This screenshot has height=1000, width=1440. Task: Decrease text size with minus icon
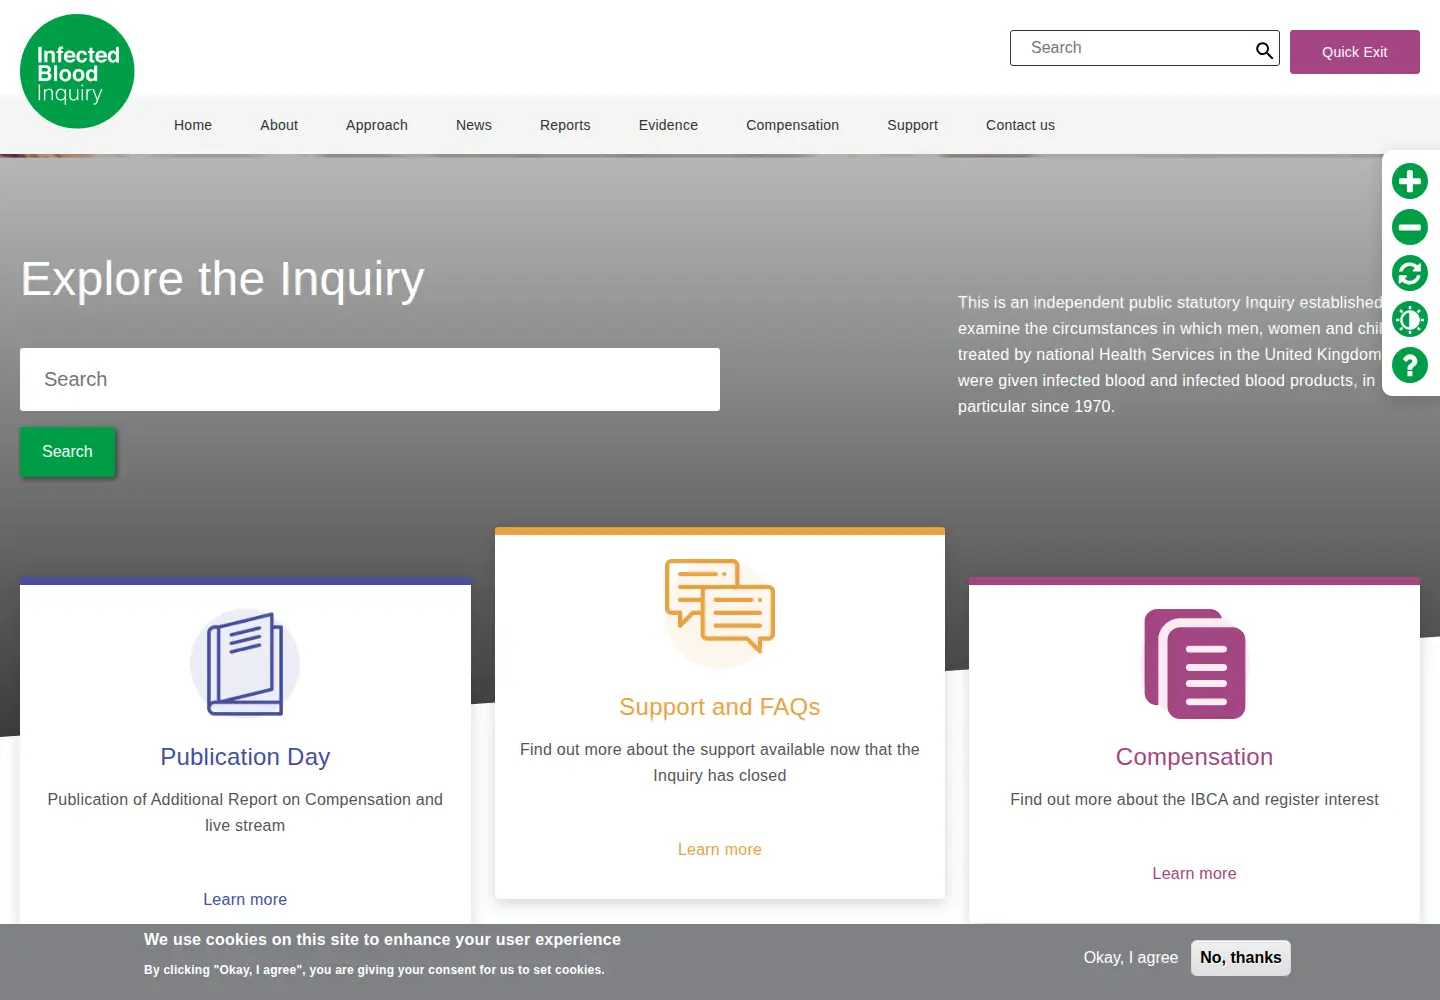coord(1410,227)
